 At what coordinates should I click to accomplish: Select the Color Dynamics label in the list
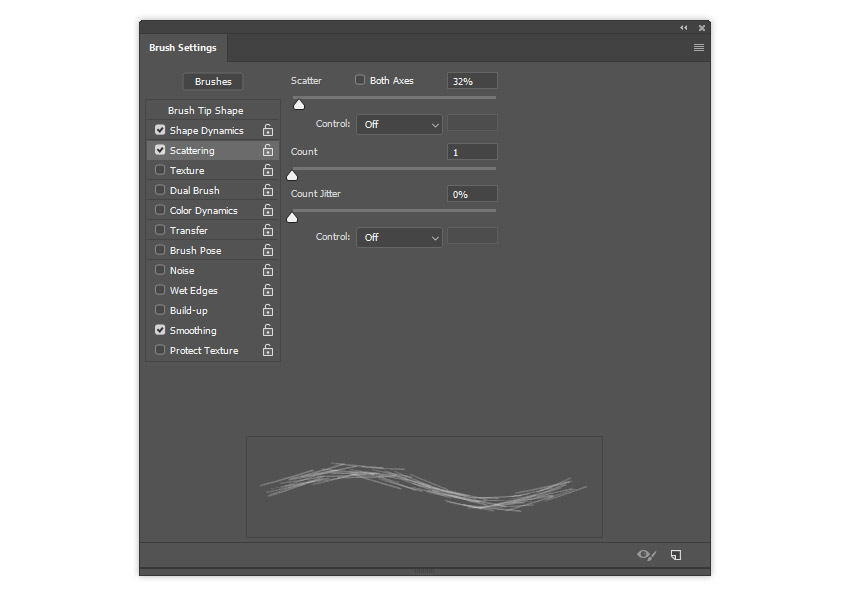click(204, 210)
